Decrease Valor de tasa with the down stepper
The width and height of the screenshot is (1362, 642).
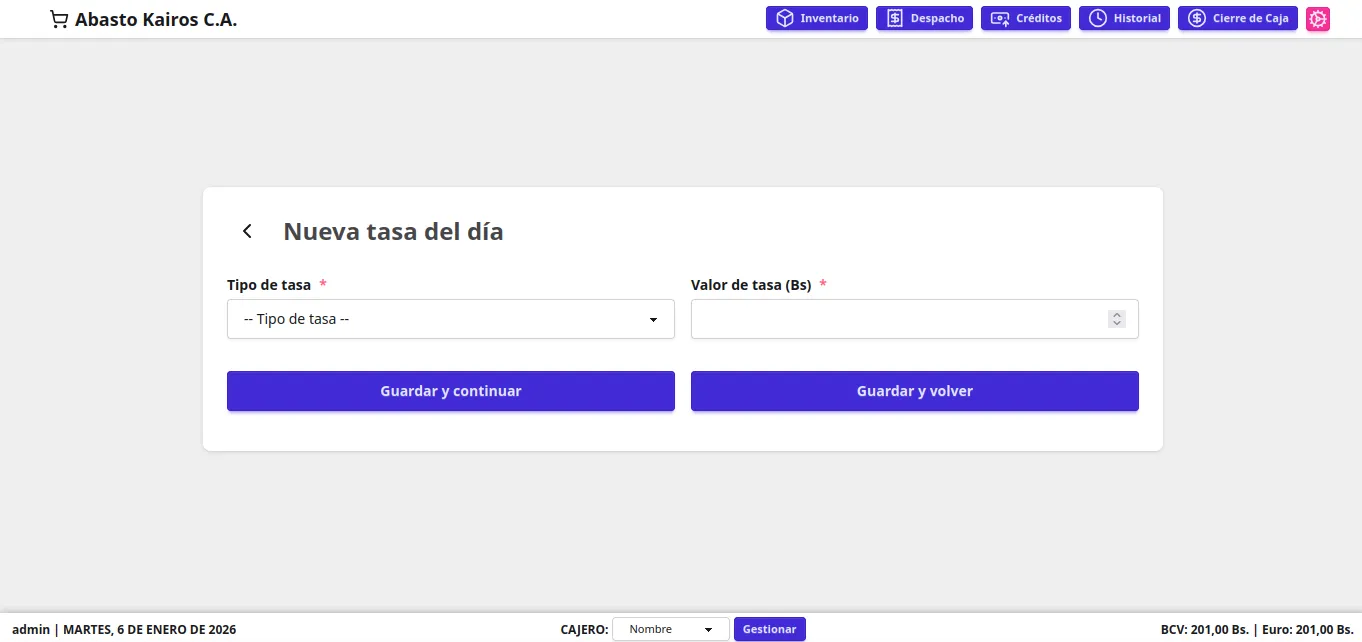tap(1117, 324)
